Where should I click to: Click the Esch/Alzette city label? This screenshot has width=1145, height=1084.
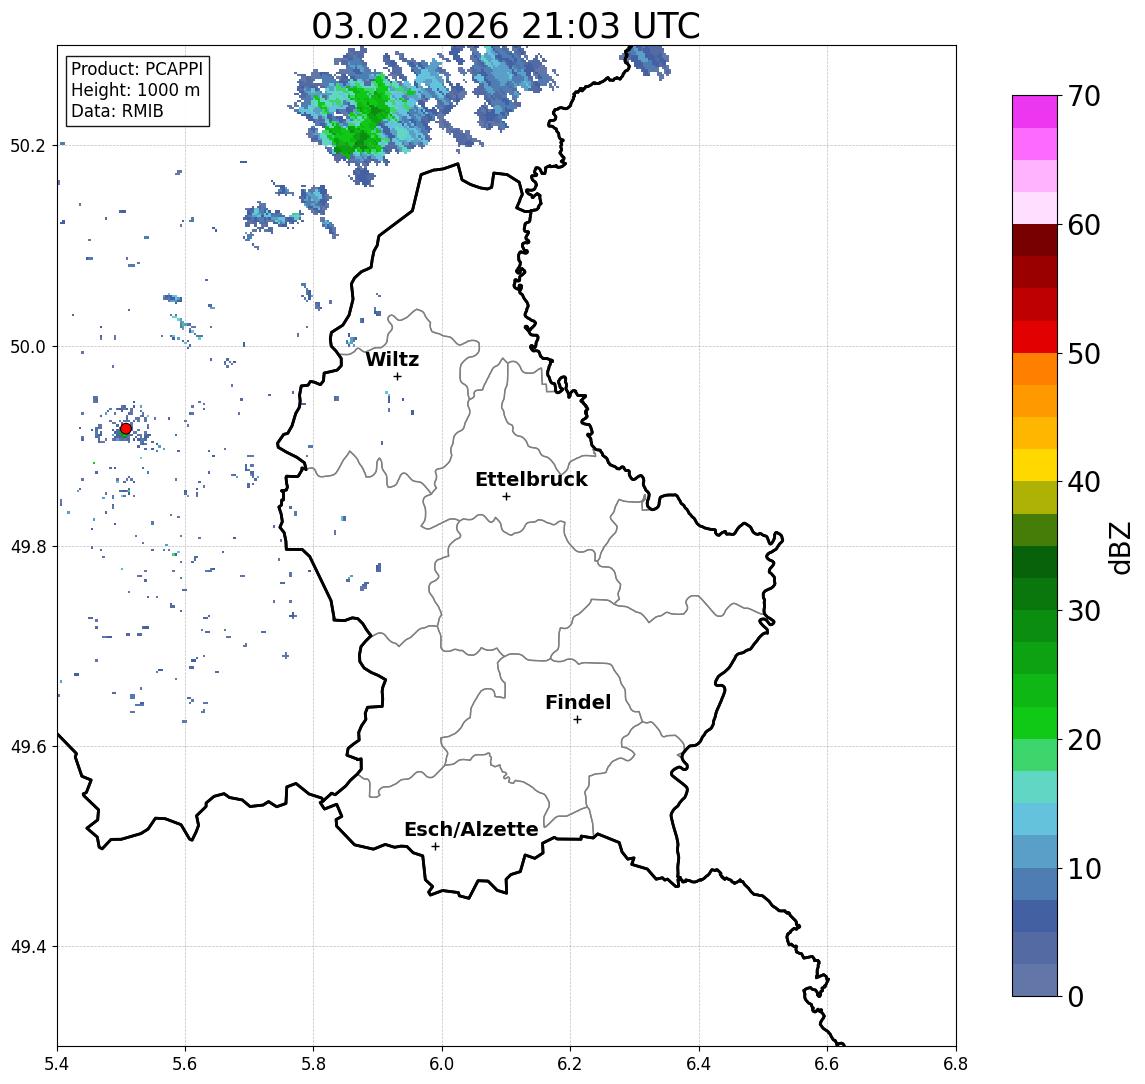[471, 829]
